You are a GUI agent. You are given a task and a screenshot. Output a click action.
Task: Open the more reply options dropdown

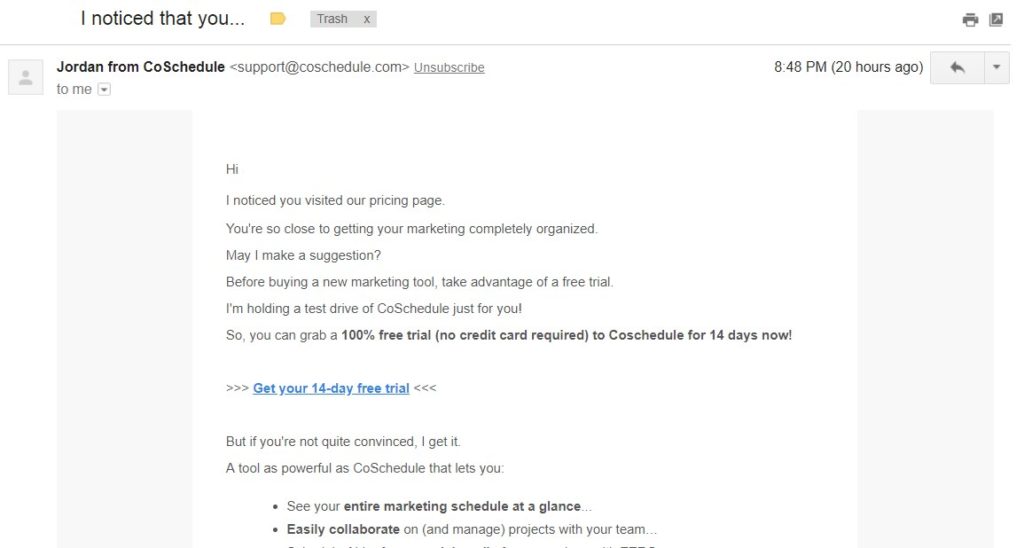[x=997, y=67]
